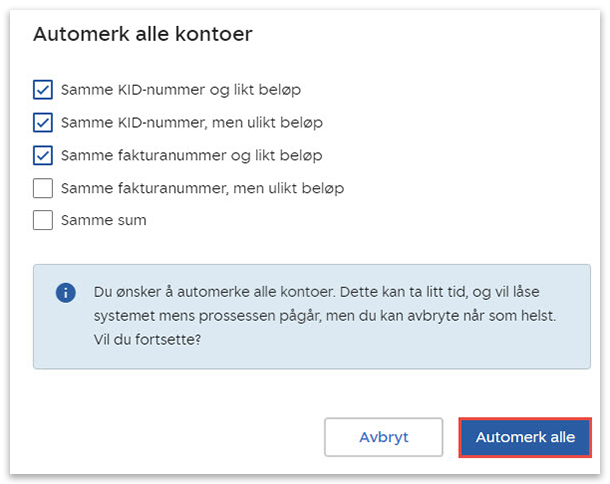Untick "Samme KID-nummer, men ulikt beløp" checkbox
The width and height of the screenshot is (610, 484).
tap(43, 123)
